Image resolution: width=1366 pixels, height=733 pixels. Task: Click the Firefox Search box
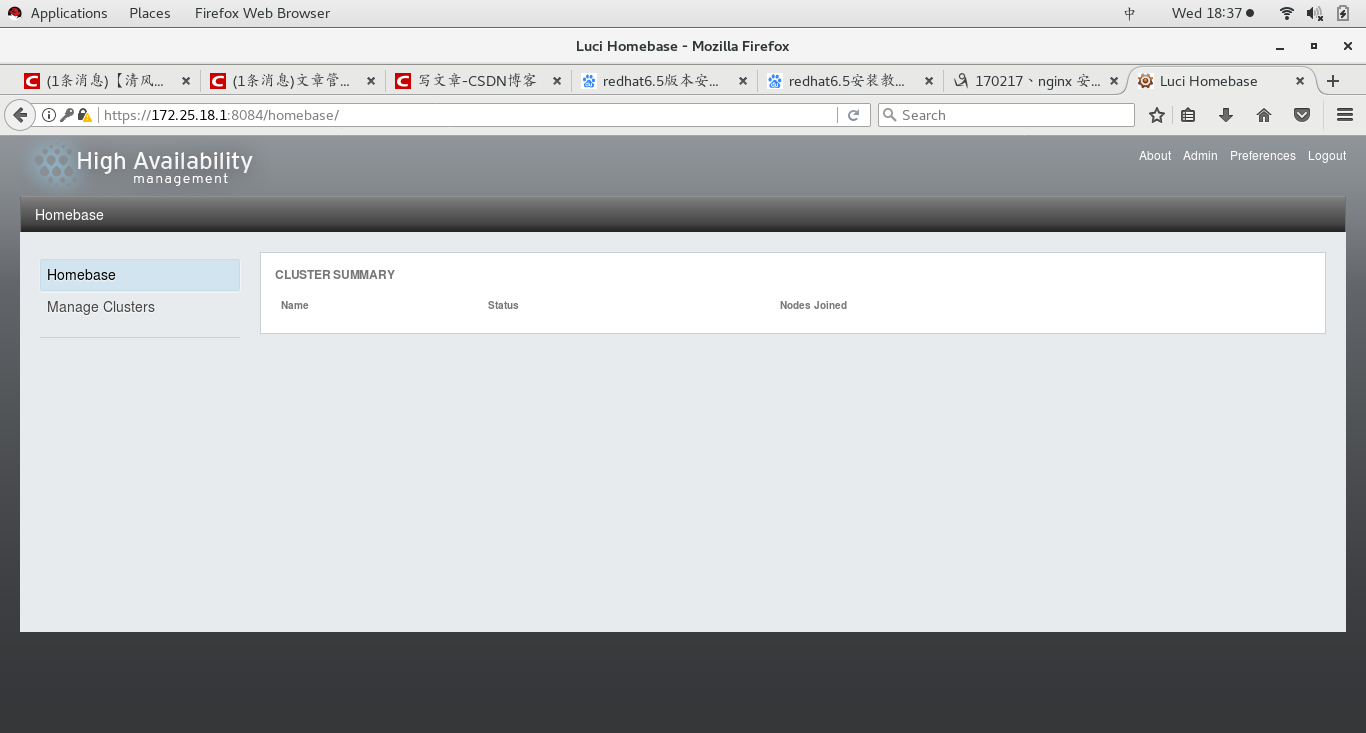[x=1006, y=115]
